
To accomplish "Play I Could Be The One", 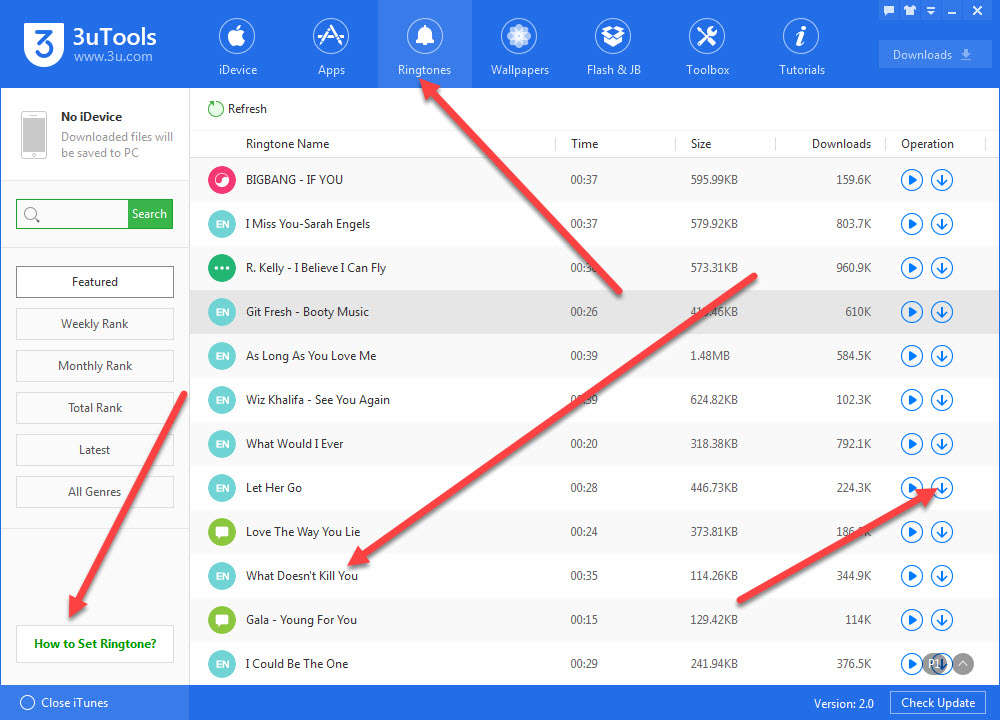I will [x=912, y=665].
